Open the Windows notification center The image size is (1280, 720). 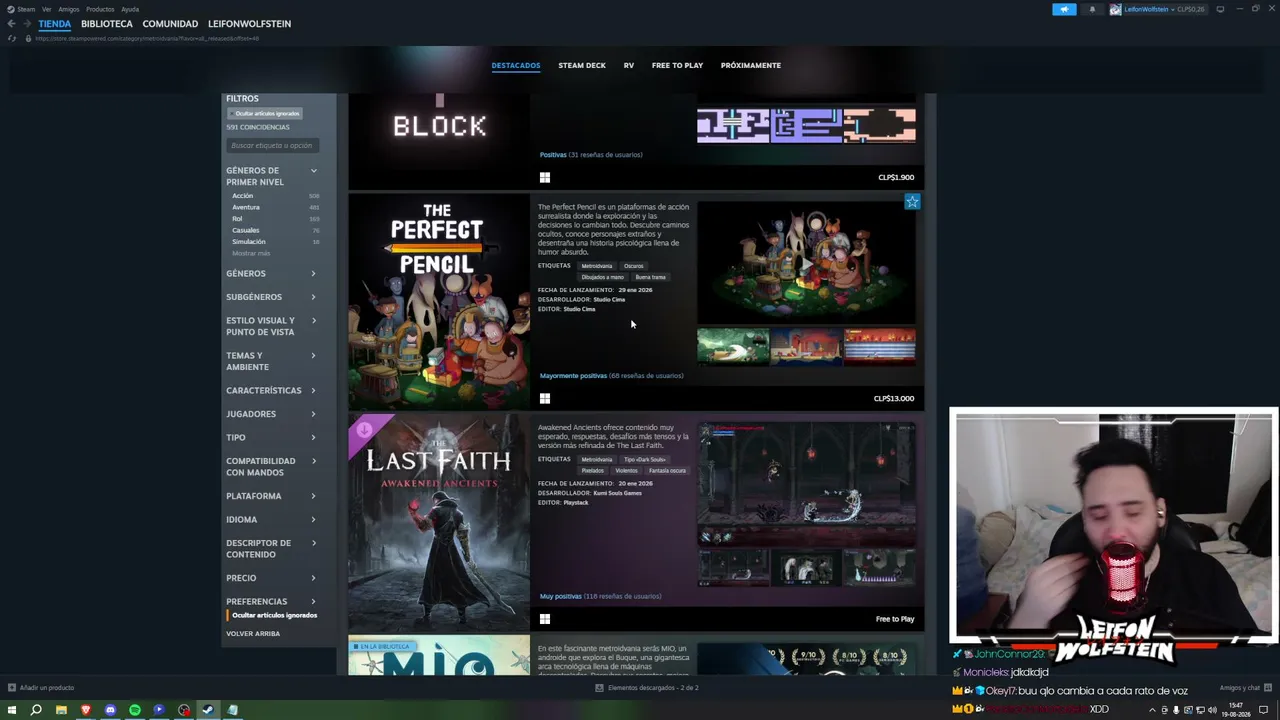(1263, 710)
